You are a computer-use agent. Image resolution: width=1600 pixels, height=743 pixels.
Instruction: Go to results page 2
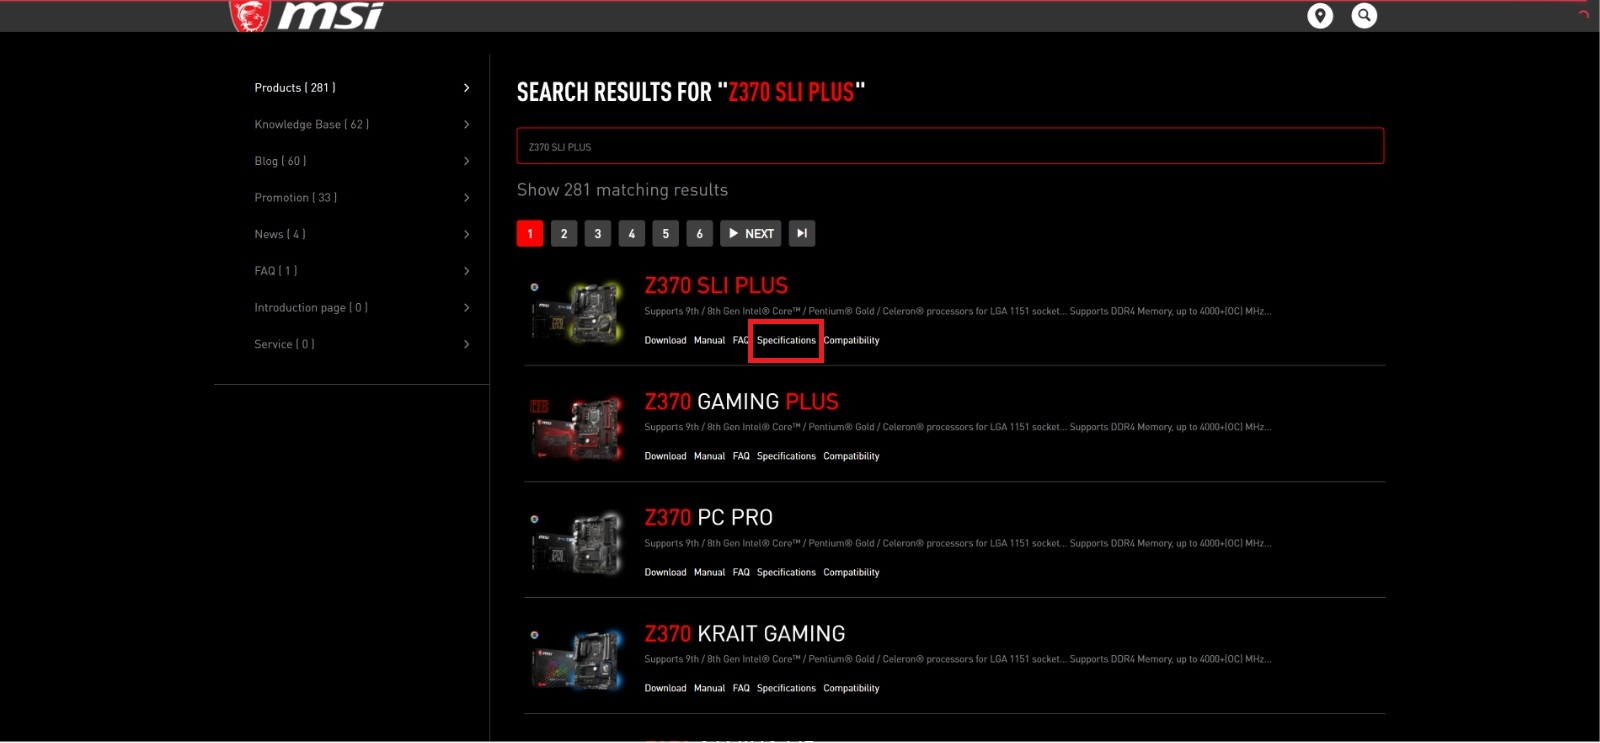(x=564, y=234)
